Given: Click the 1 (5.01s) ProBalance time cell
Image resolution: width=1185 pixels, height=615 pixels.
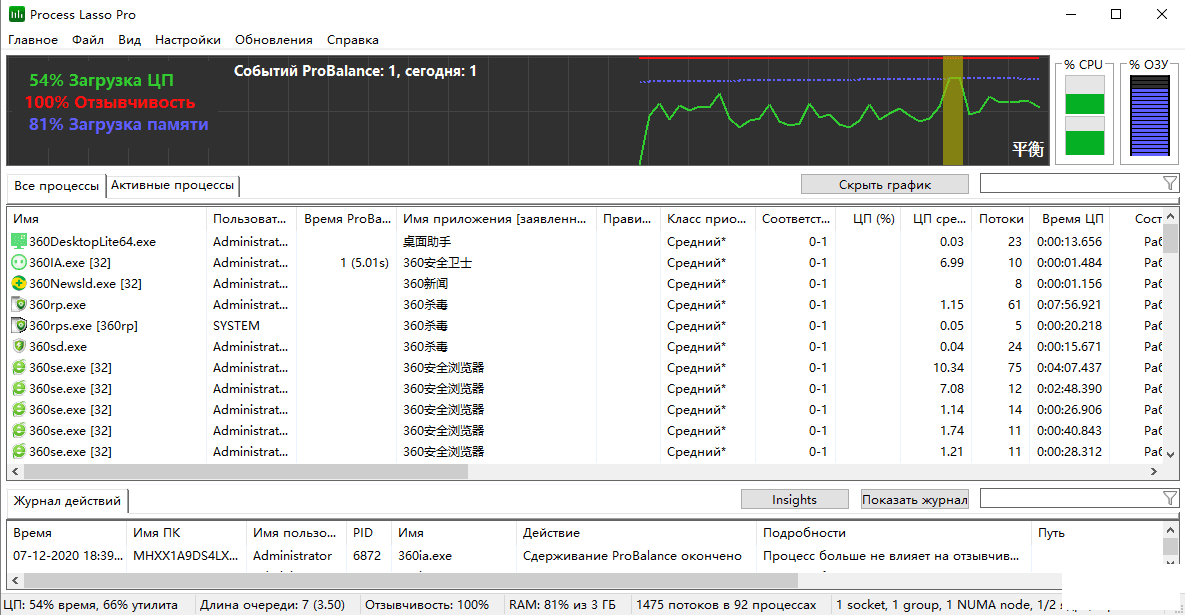Looking at the screenshot, I should tap(364, 263).
